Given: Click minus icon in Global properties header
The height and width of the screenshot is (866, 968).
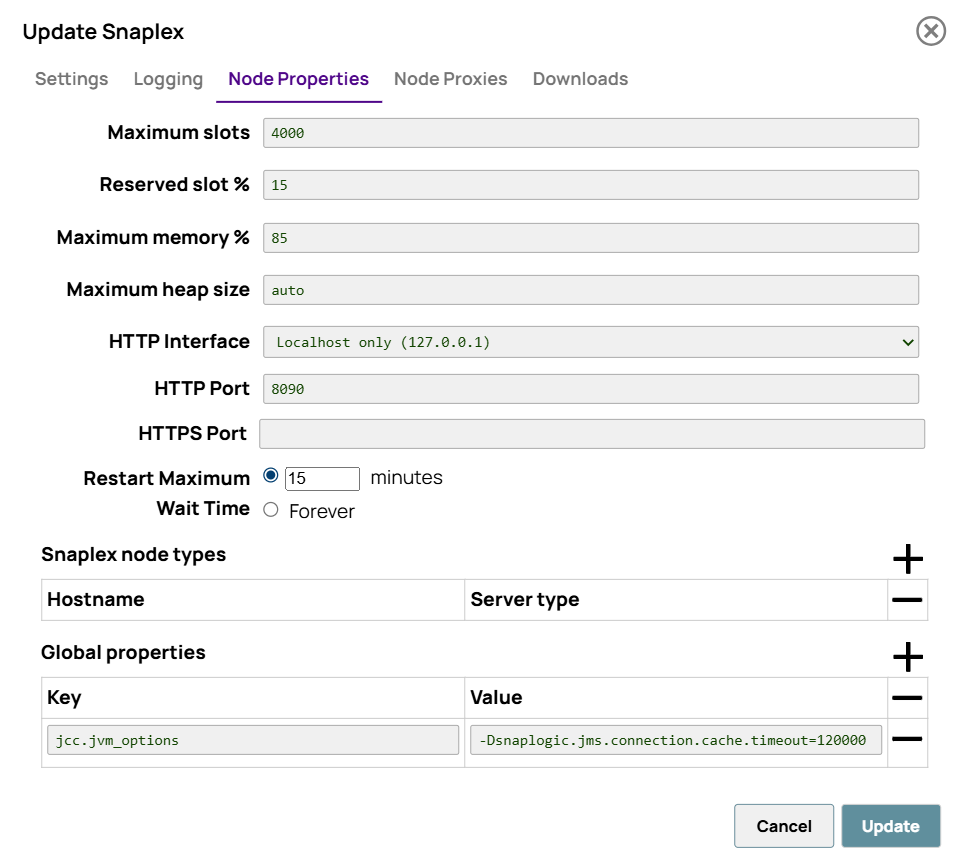Looking at the screenshot, I should [x=907, y=698].
